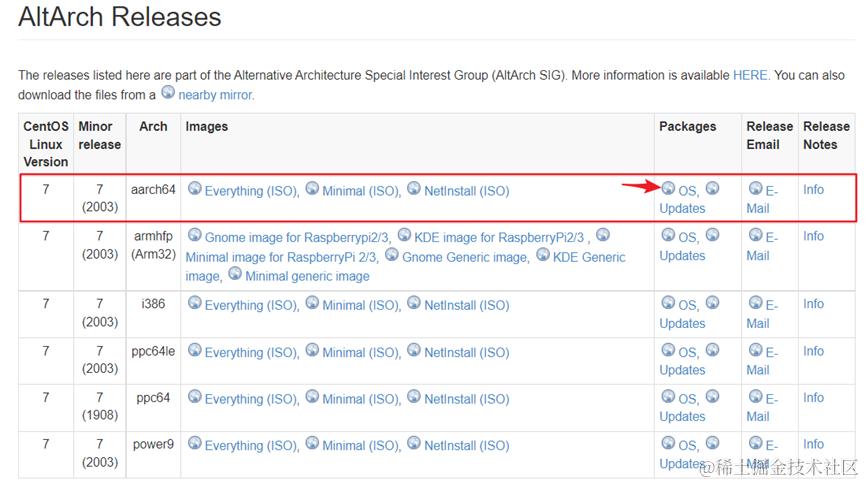The height and width of the screenshot is (484, 865).
Task: Click globe icon beside power9 NetInstall (ISO)
Action: coord(414,443)
